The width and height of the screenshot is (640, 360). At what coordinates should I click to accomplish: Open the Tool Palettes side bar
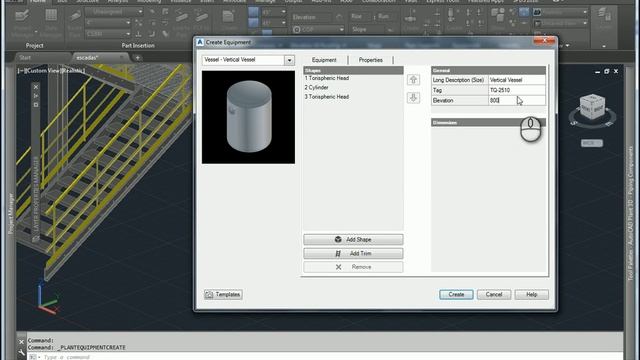[x=631, y=213]
